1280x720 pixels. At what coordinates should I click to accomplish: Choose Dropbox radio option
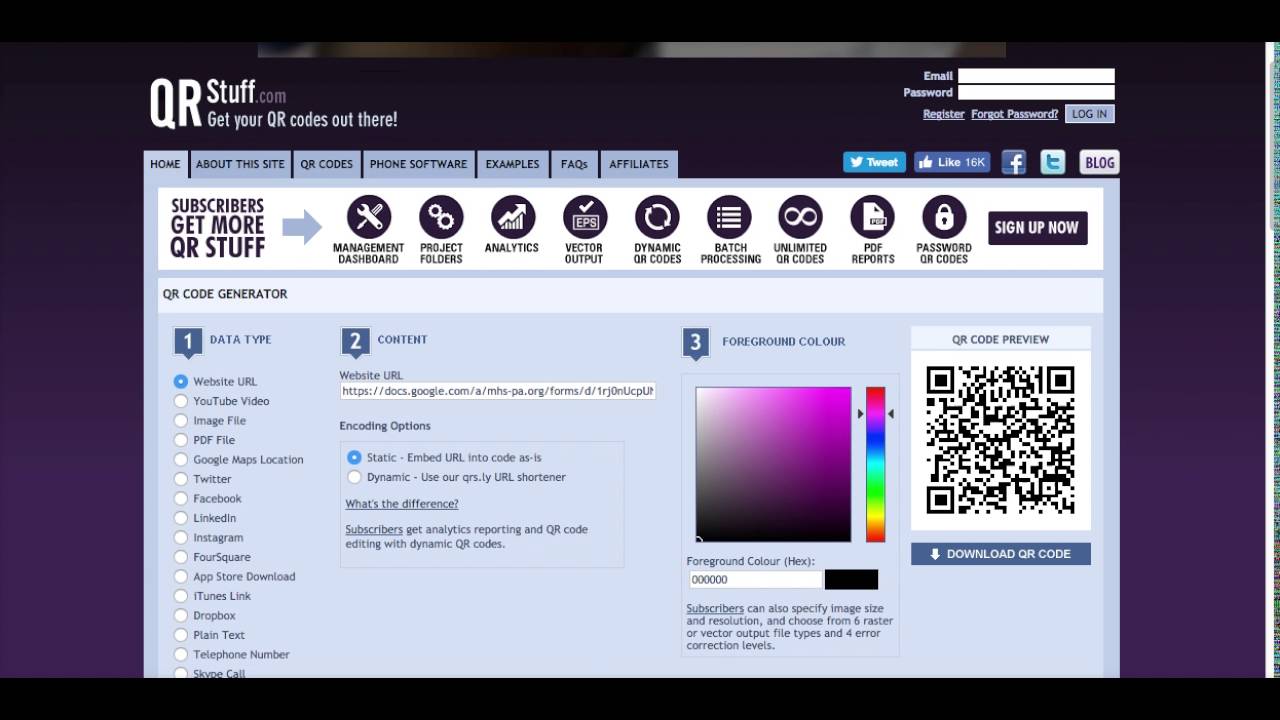(181, 615)
